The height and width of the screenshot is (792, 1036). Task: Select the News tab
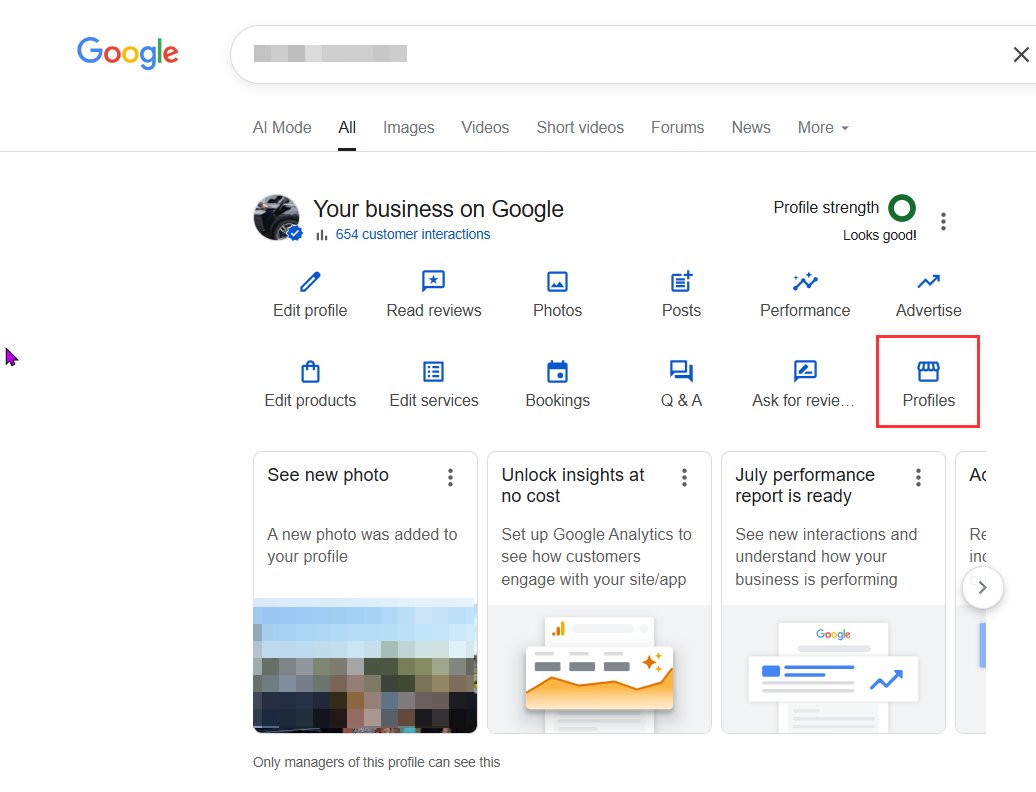pyautogui.click(x=750, y=127)
